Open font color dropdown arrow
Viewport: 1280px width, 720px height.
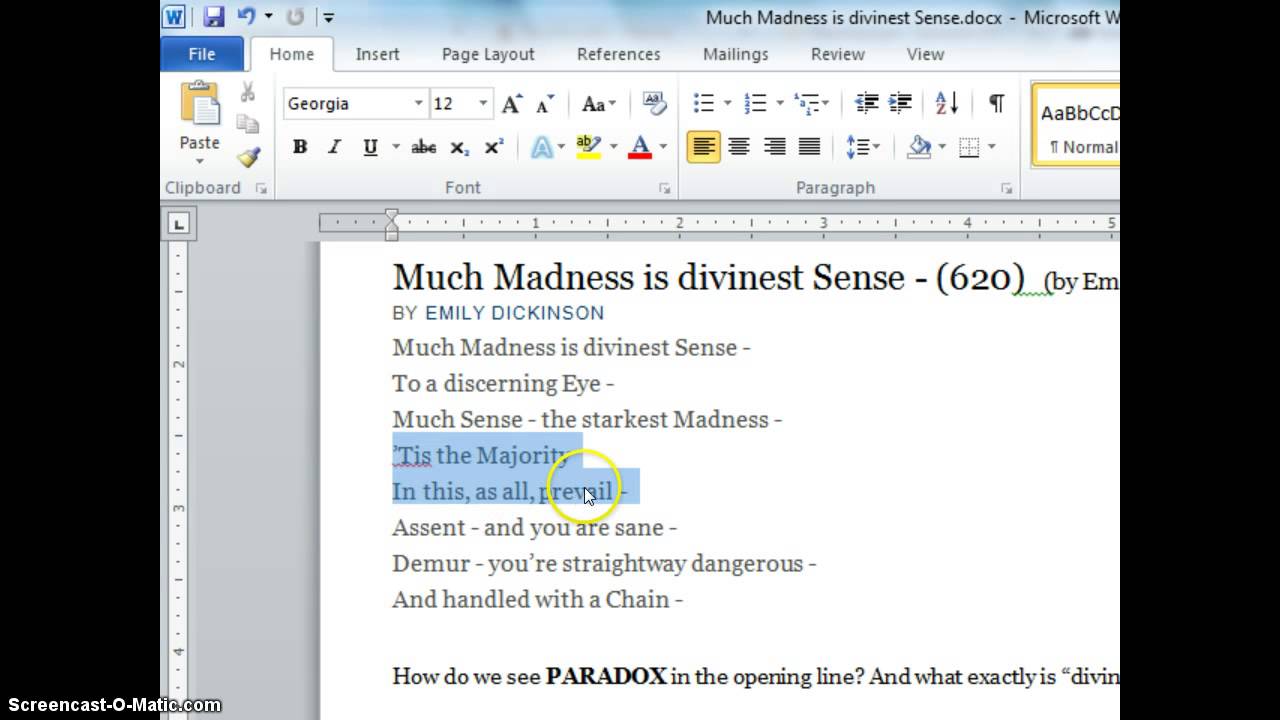[x=663, y=147]
